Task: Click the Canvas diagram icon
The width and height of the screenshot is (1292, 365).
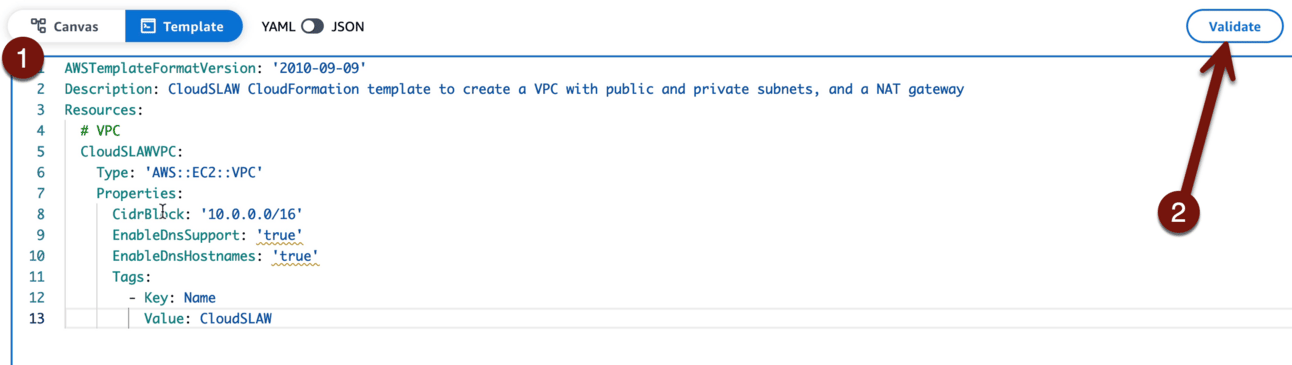Action: [x=38, y=26]
